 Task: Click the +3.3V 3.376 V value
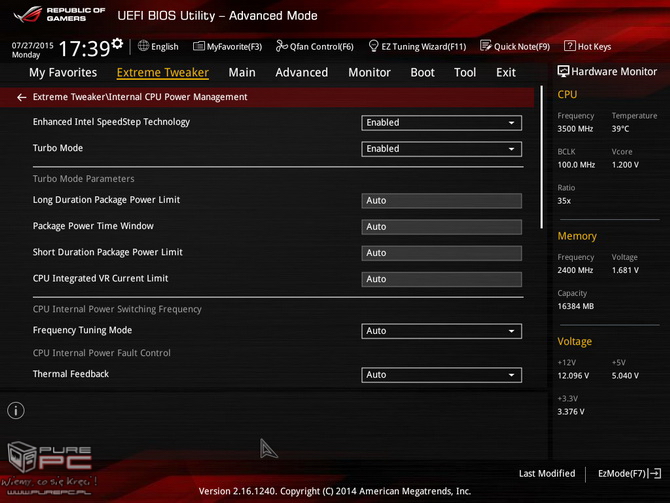click(571, 412)
